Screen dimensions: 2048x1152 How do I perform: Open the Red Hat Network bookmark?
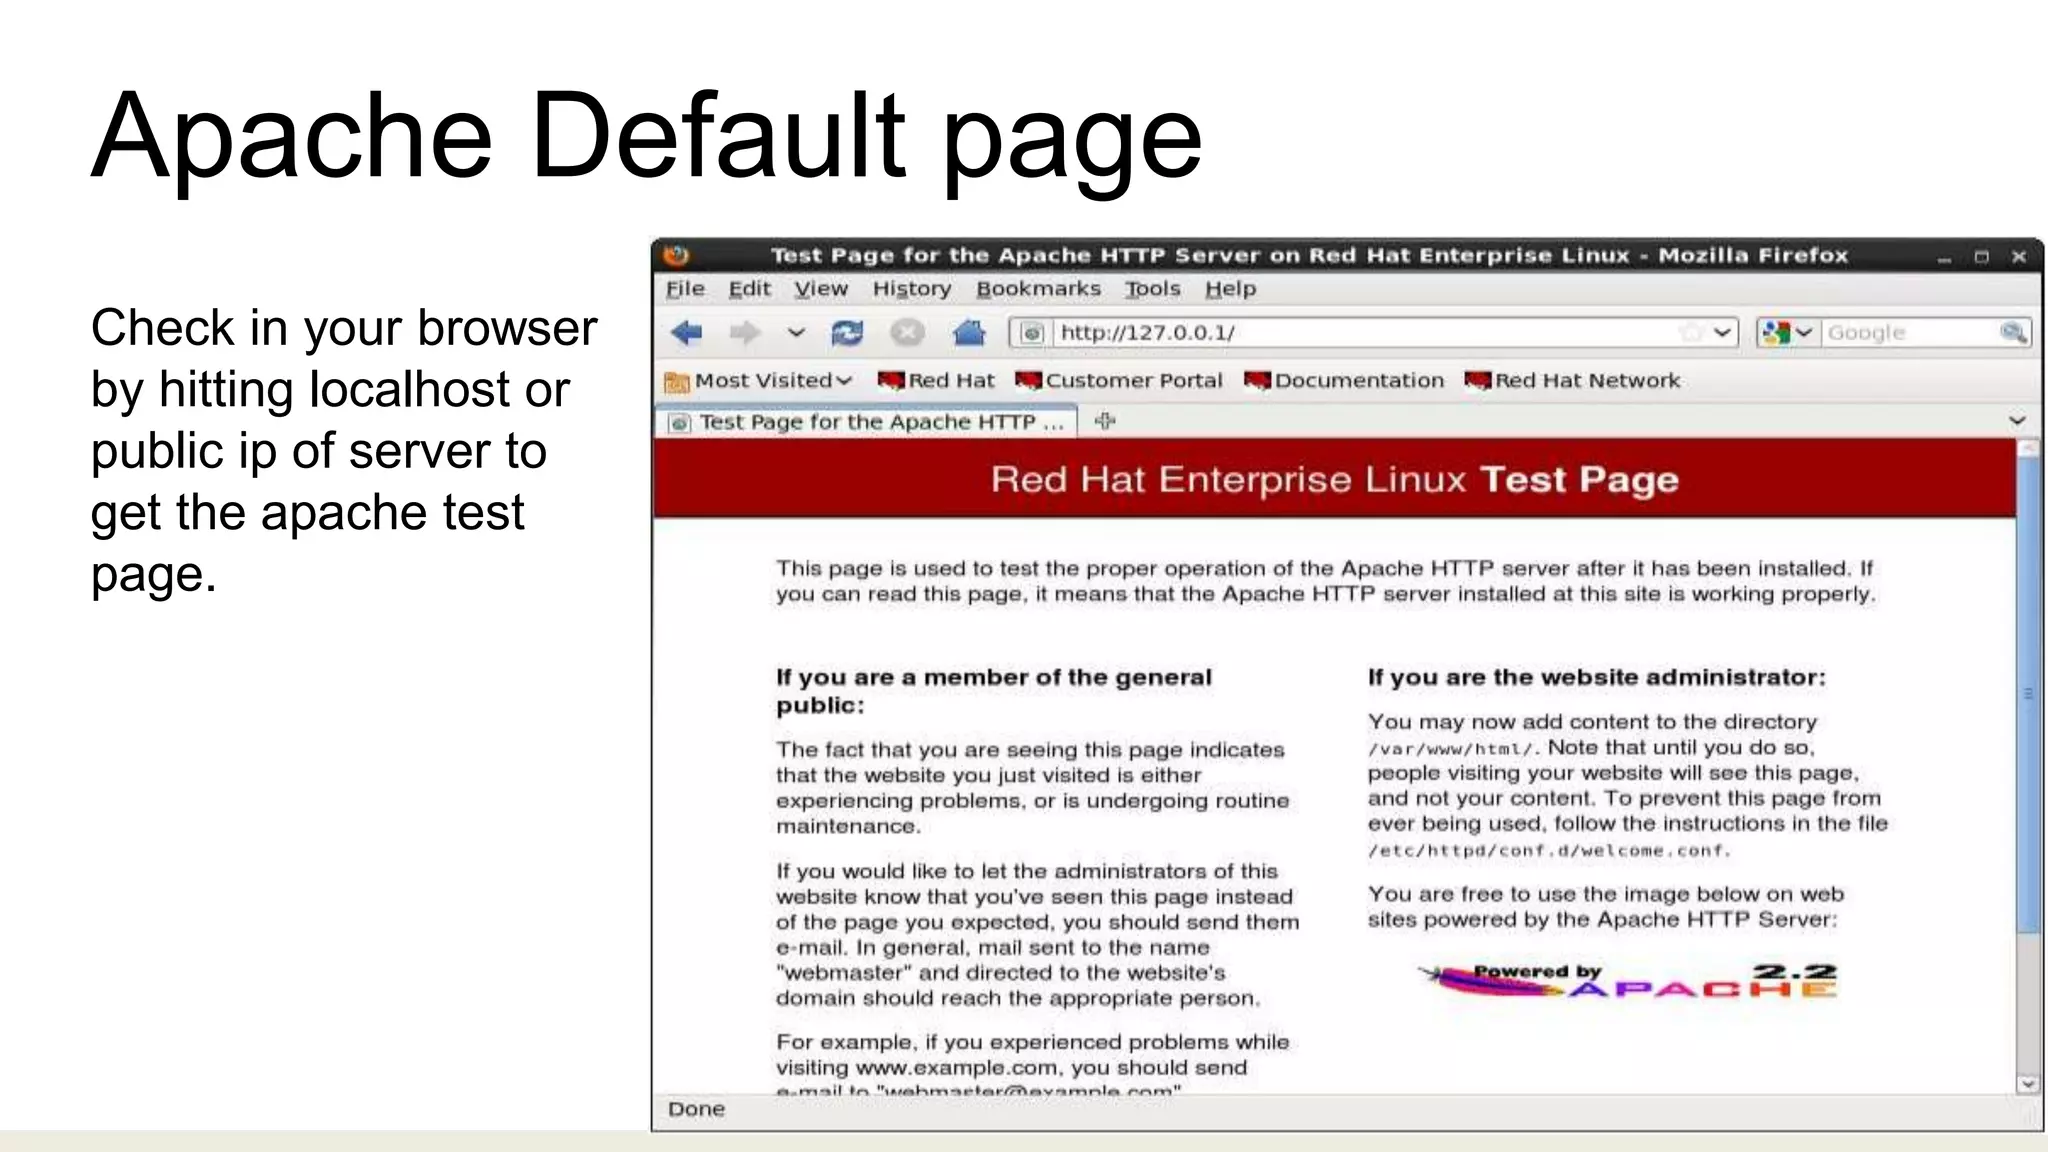[x=1572, y=381]
